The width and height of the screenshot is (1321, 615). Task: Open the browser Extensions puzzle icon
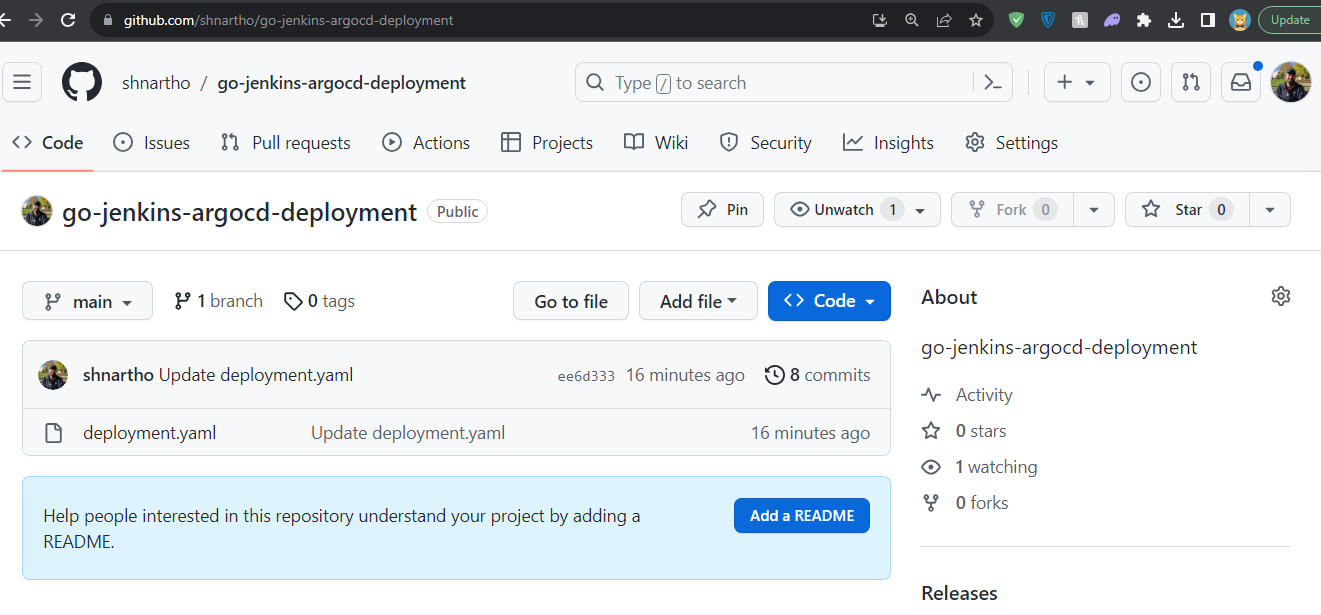[1144, 20]
